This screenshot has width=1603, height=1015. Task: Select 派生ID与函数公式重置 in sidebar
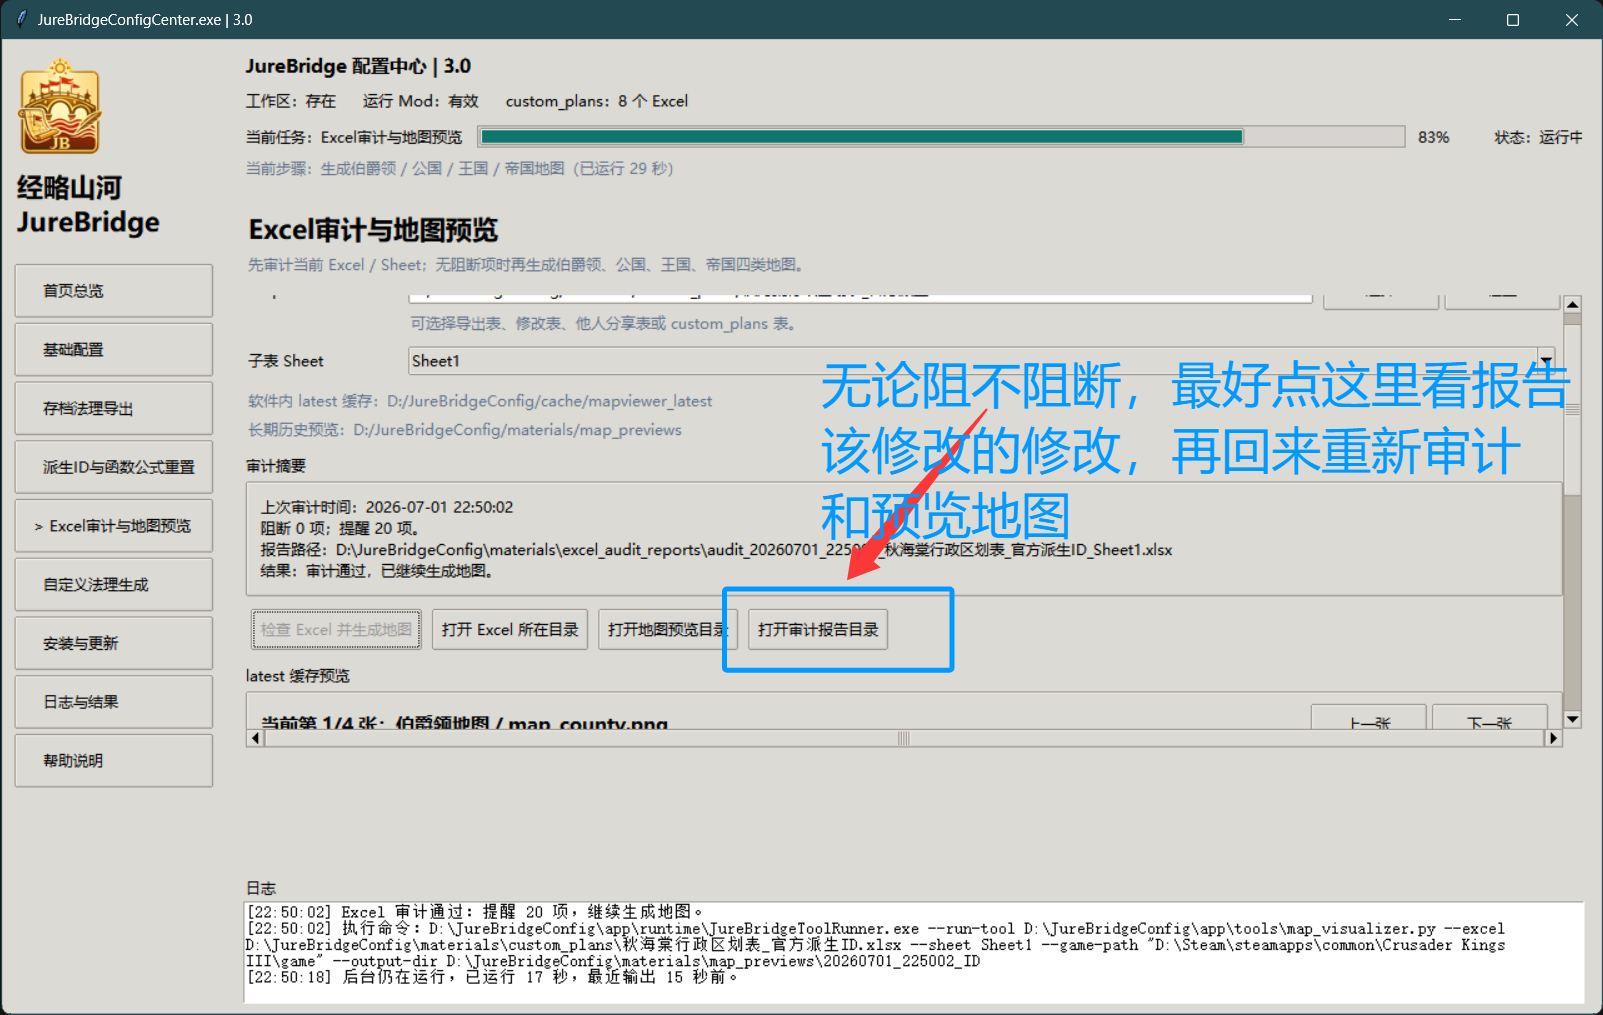click(114, 467)
